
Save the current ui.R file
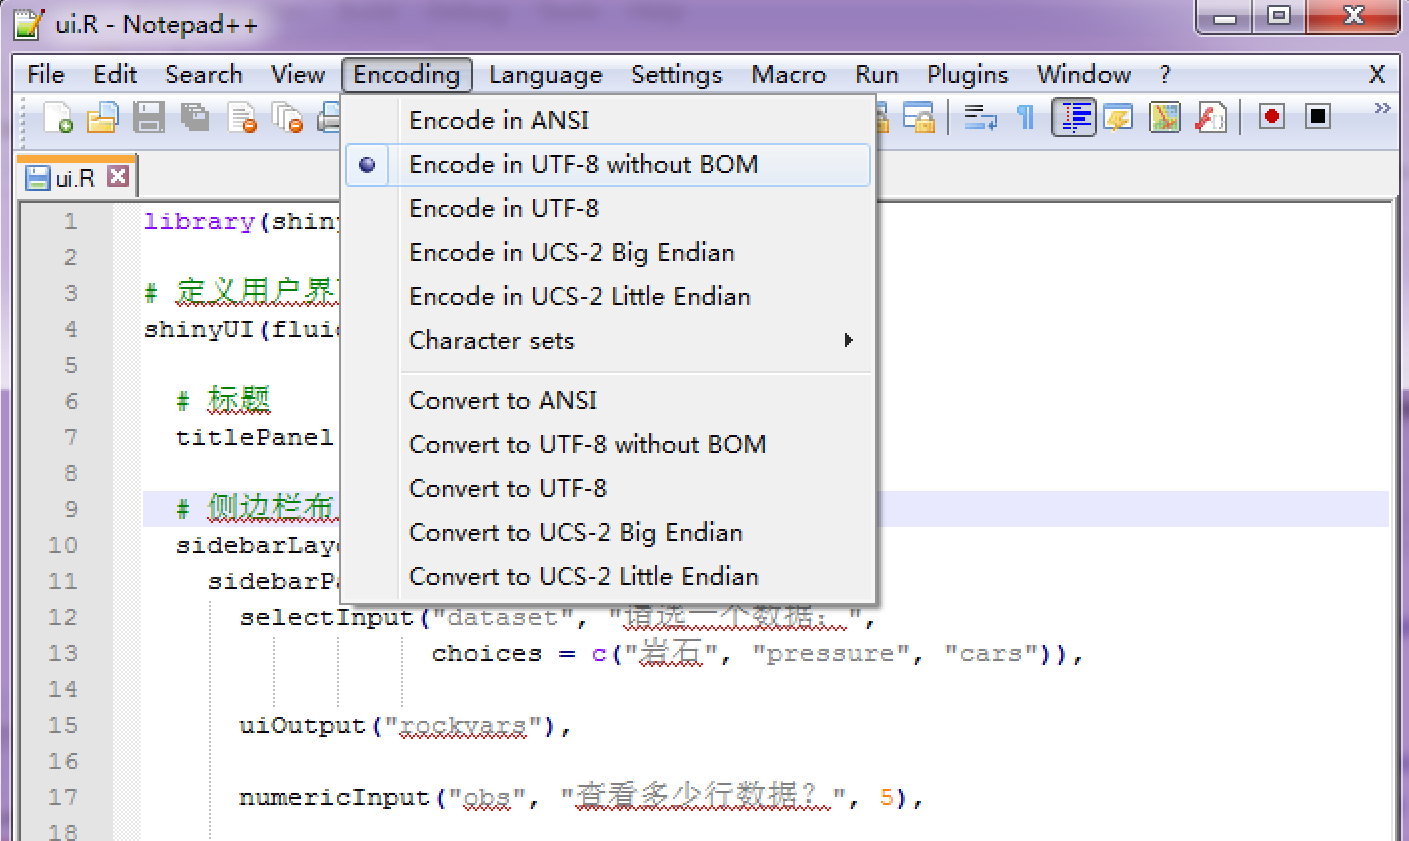[149, 117]
